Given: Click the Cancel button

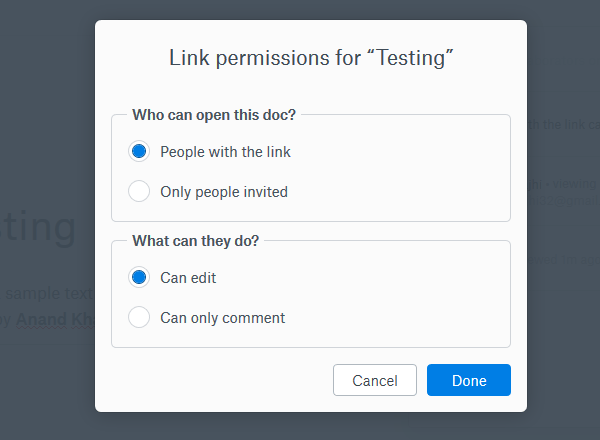Looking at the screenshot, I should (375, 380).
